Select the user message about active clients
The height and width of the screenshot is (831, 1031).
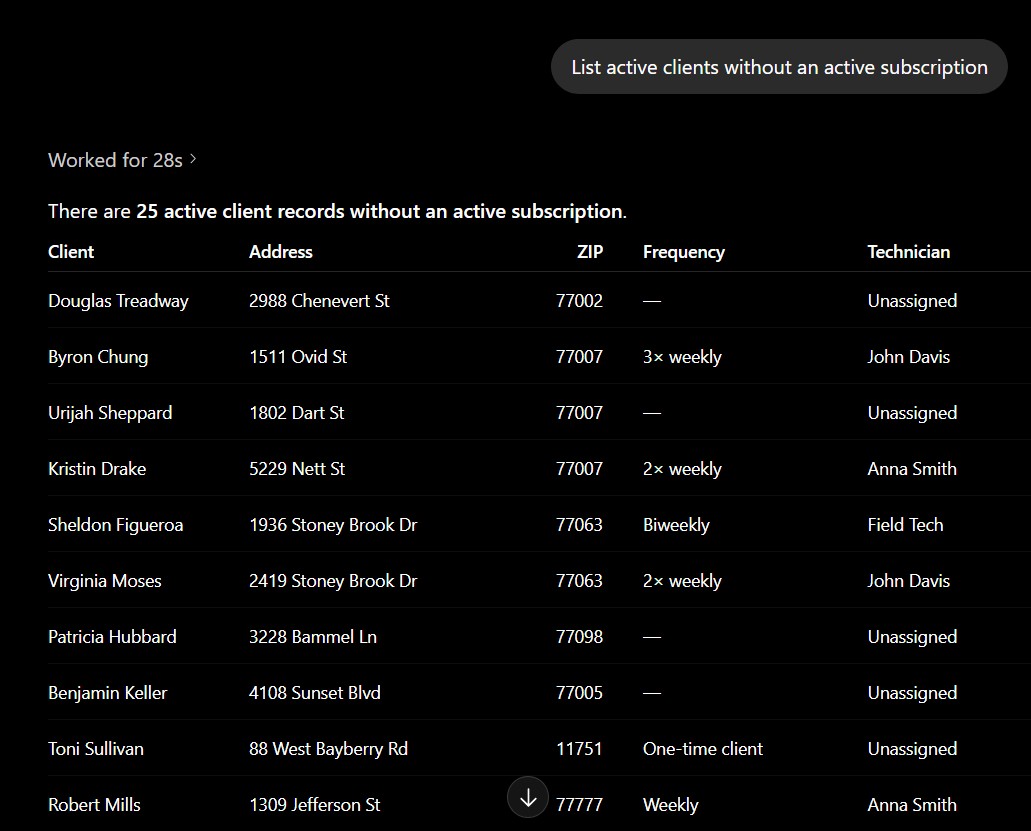[x=779, y=66]
